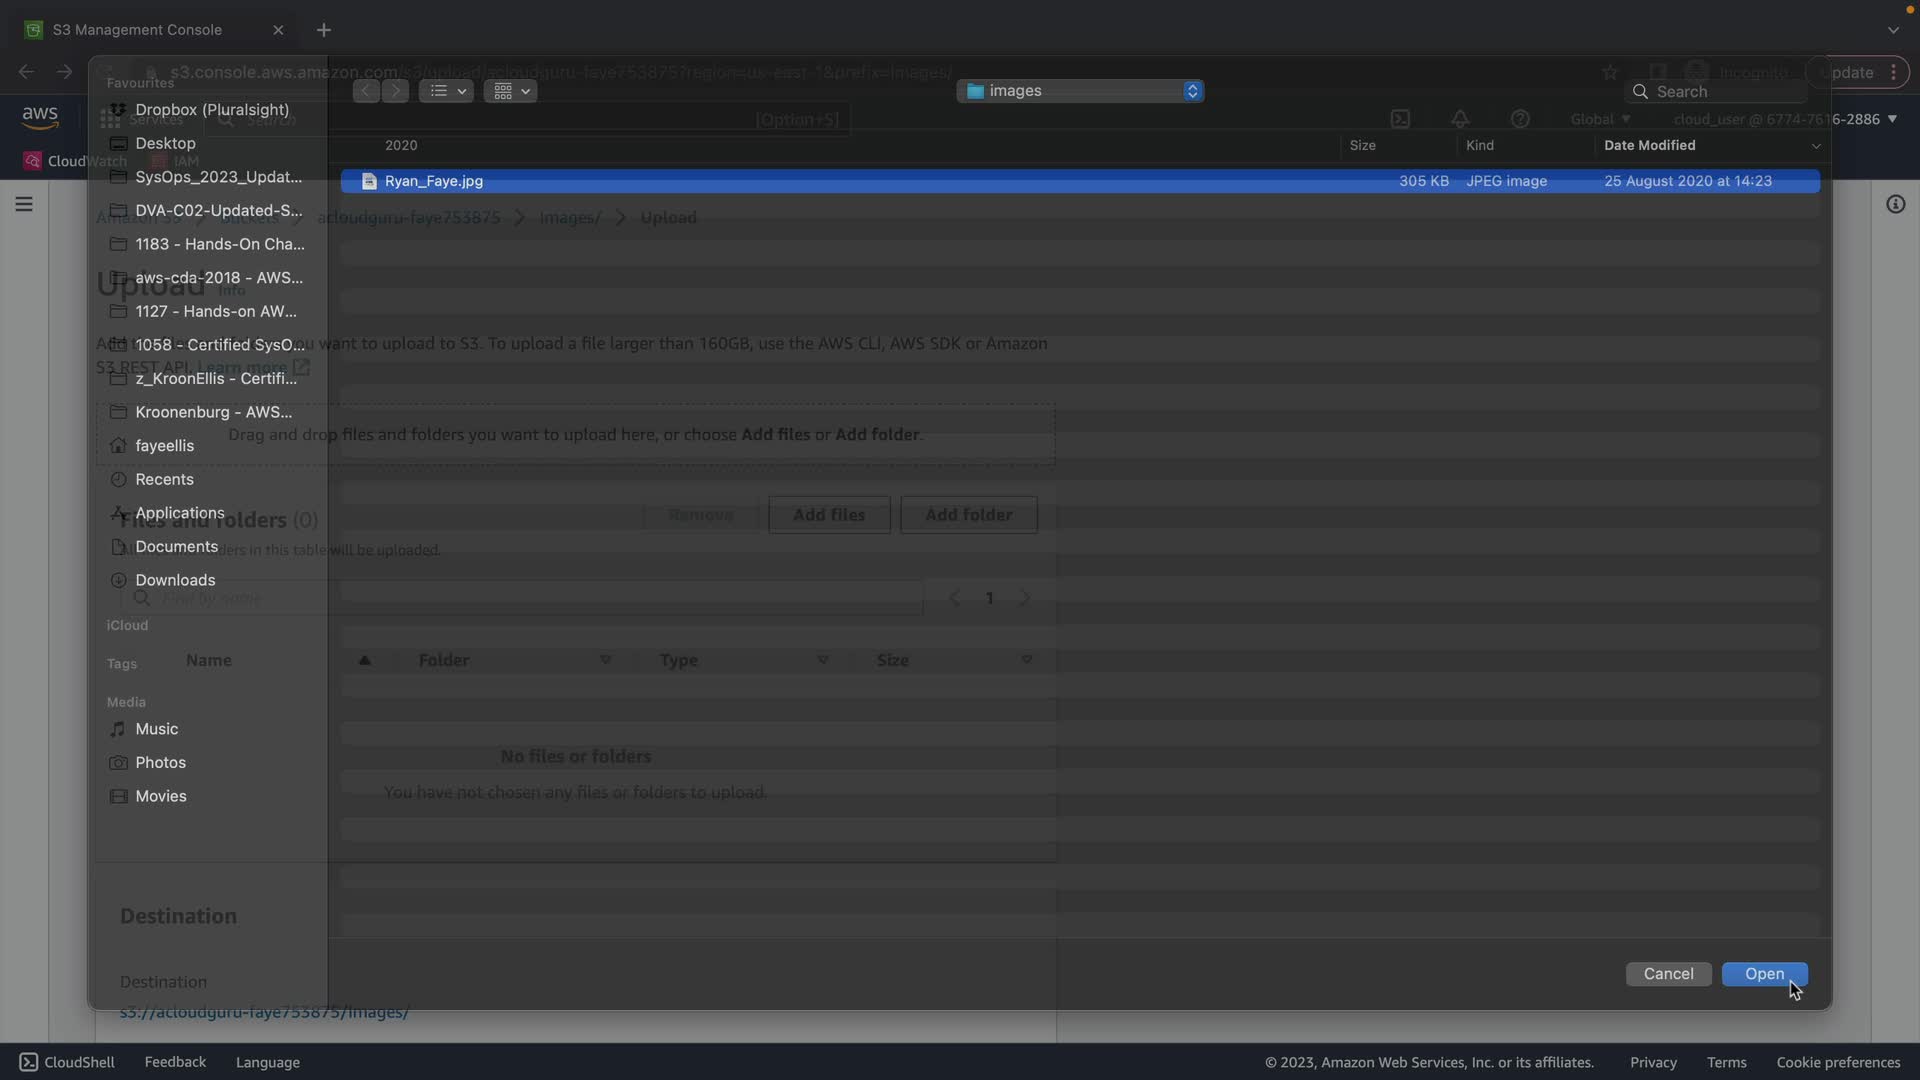Open the fayeellis home folder

(x=164, y=446)
